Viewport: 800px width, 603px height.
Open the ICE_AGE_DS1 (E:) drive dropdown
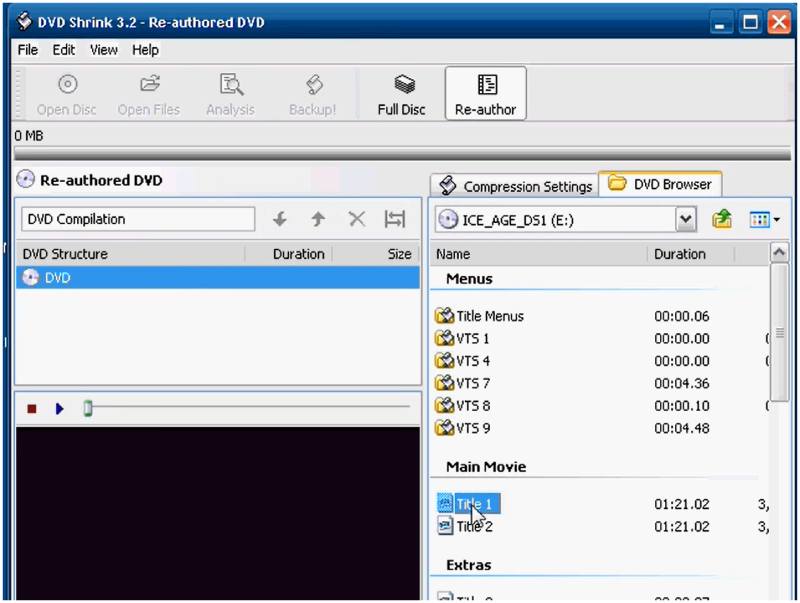point(686,220)
